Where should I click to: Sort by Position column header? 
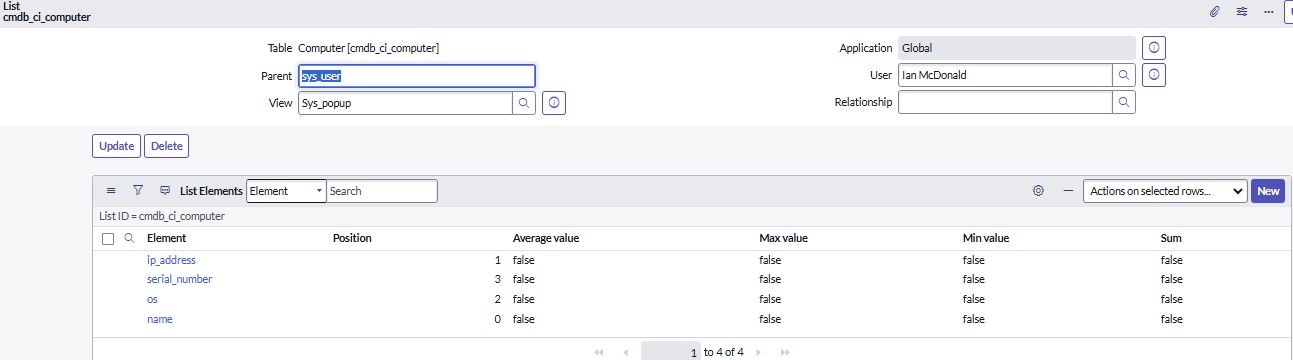click(x=352, y=238)
